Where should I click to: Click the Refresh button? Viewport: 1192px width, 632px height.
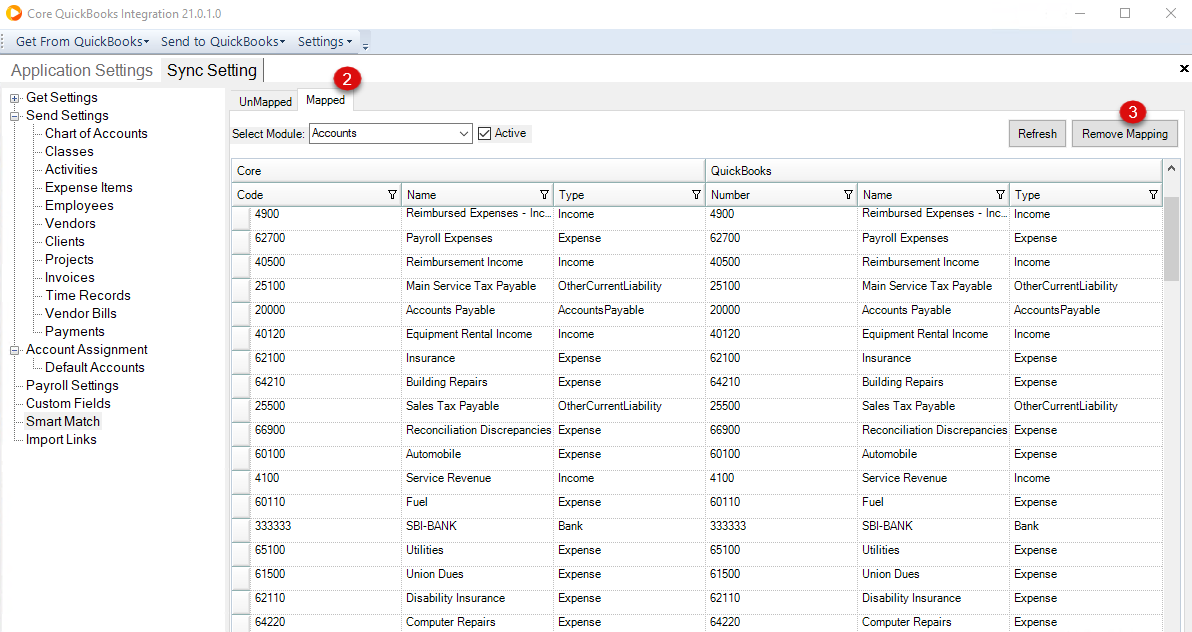pos(1037,134)
